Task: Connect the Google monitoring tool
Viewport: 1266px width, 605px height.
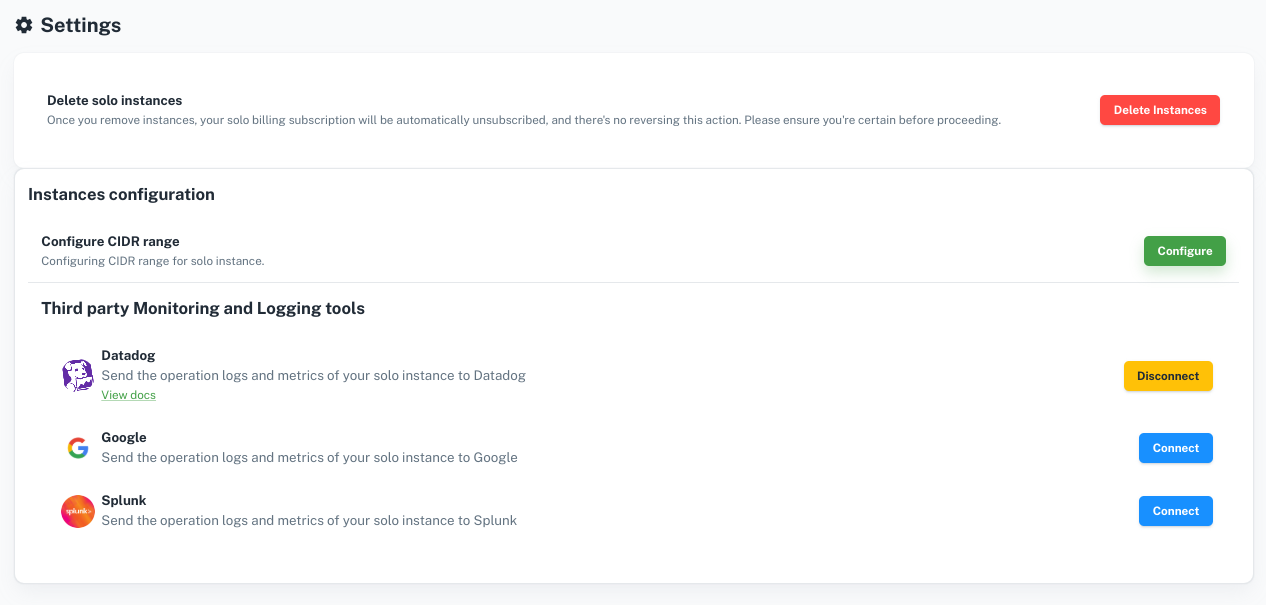Action: point(1175,448)
